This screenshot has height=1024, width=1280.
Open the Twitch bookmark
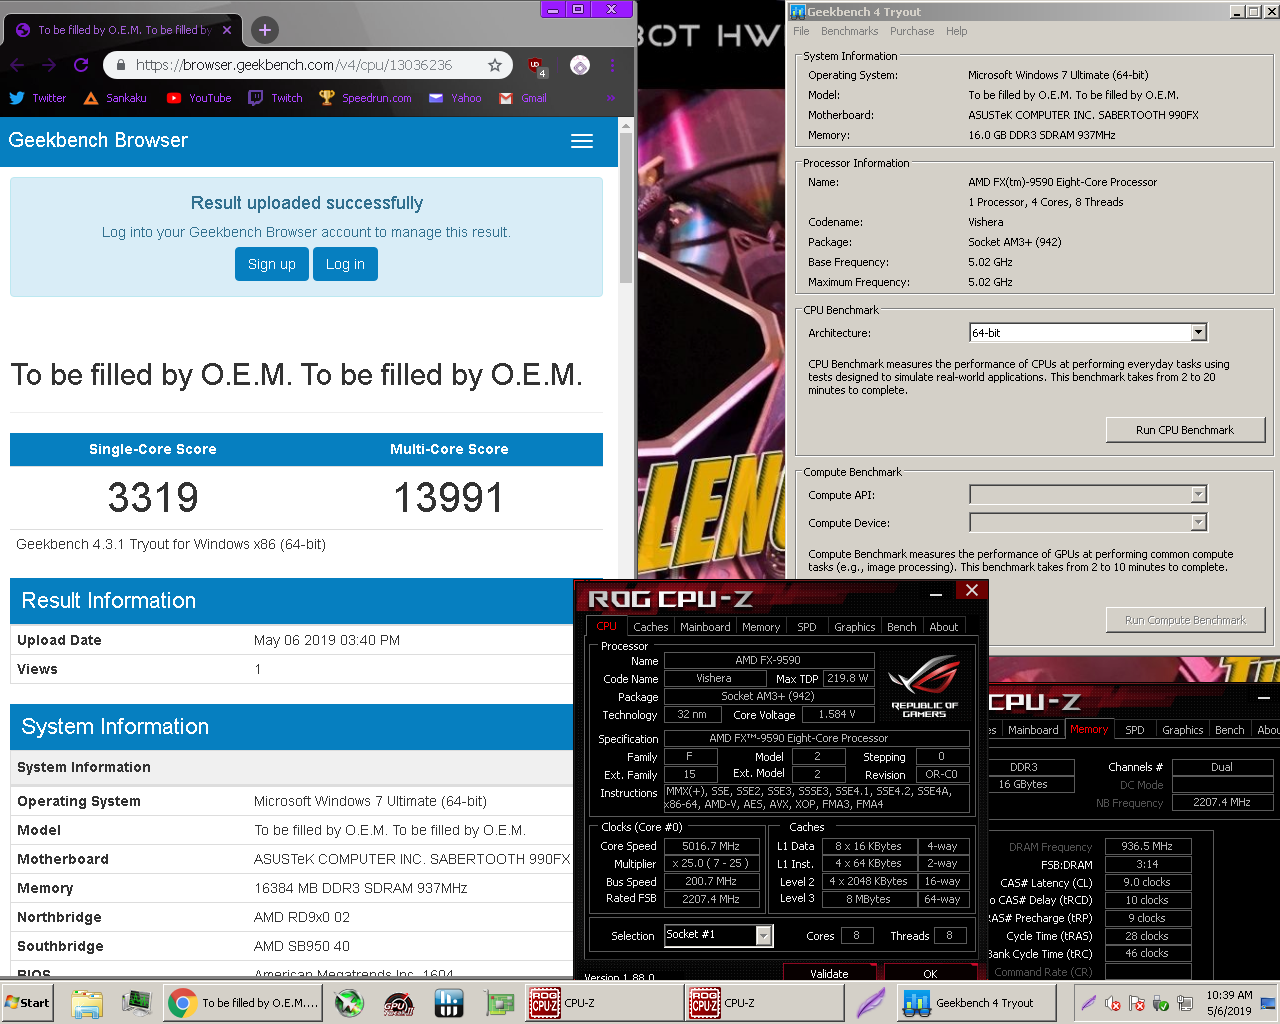275,98
